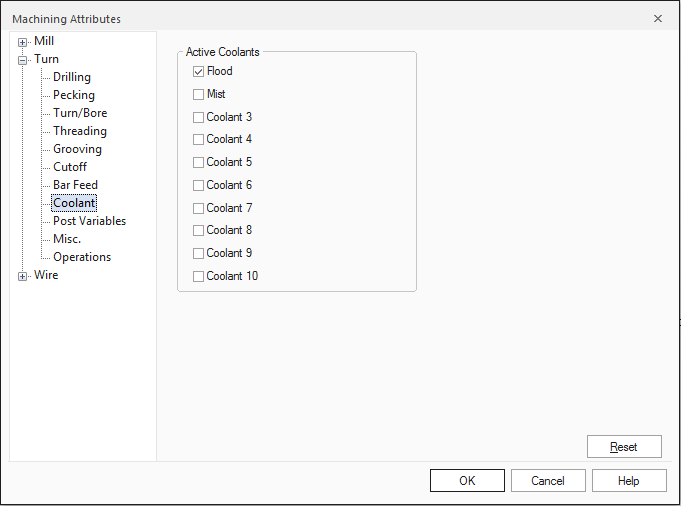Turn on the Coolant 10 checkbox
Viewport: 681px width, 506px height.
tap(199, 276)
